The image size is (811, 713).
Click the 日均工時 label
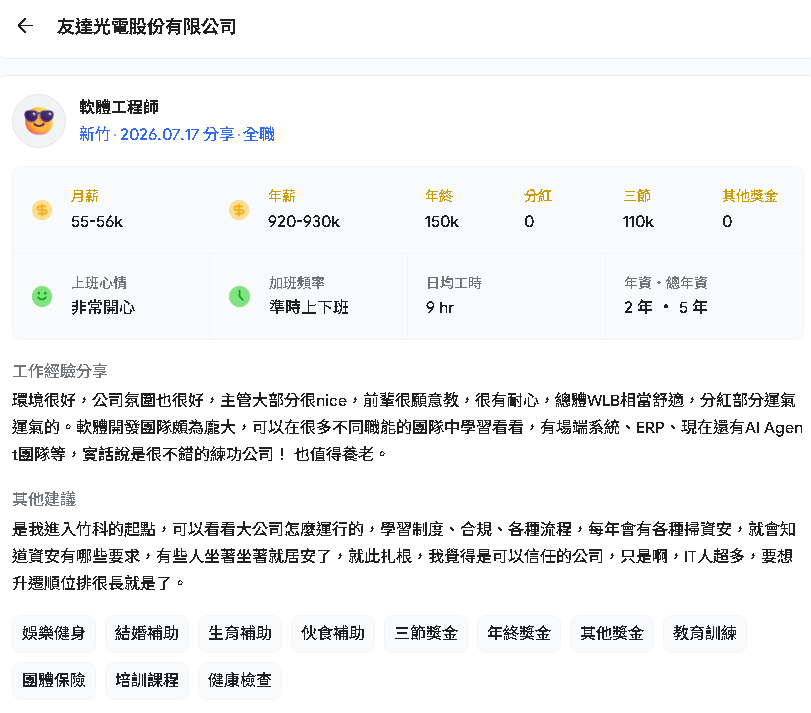pos(454,283)
